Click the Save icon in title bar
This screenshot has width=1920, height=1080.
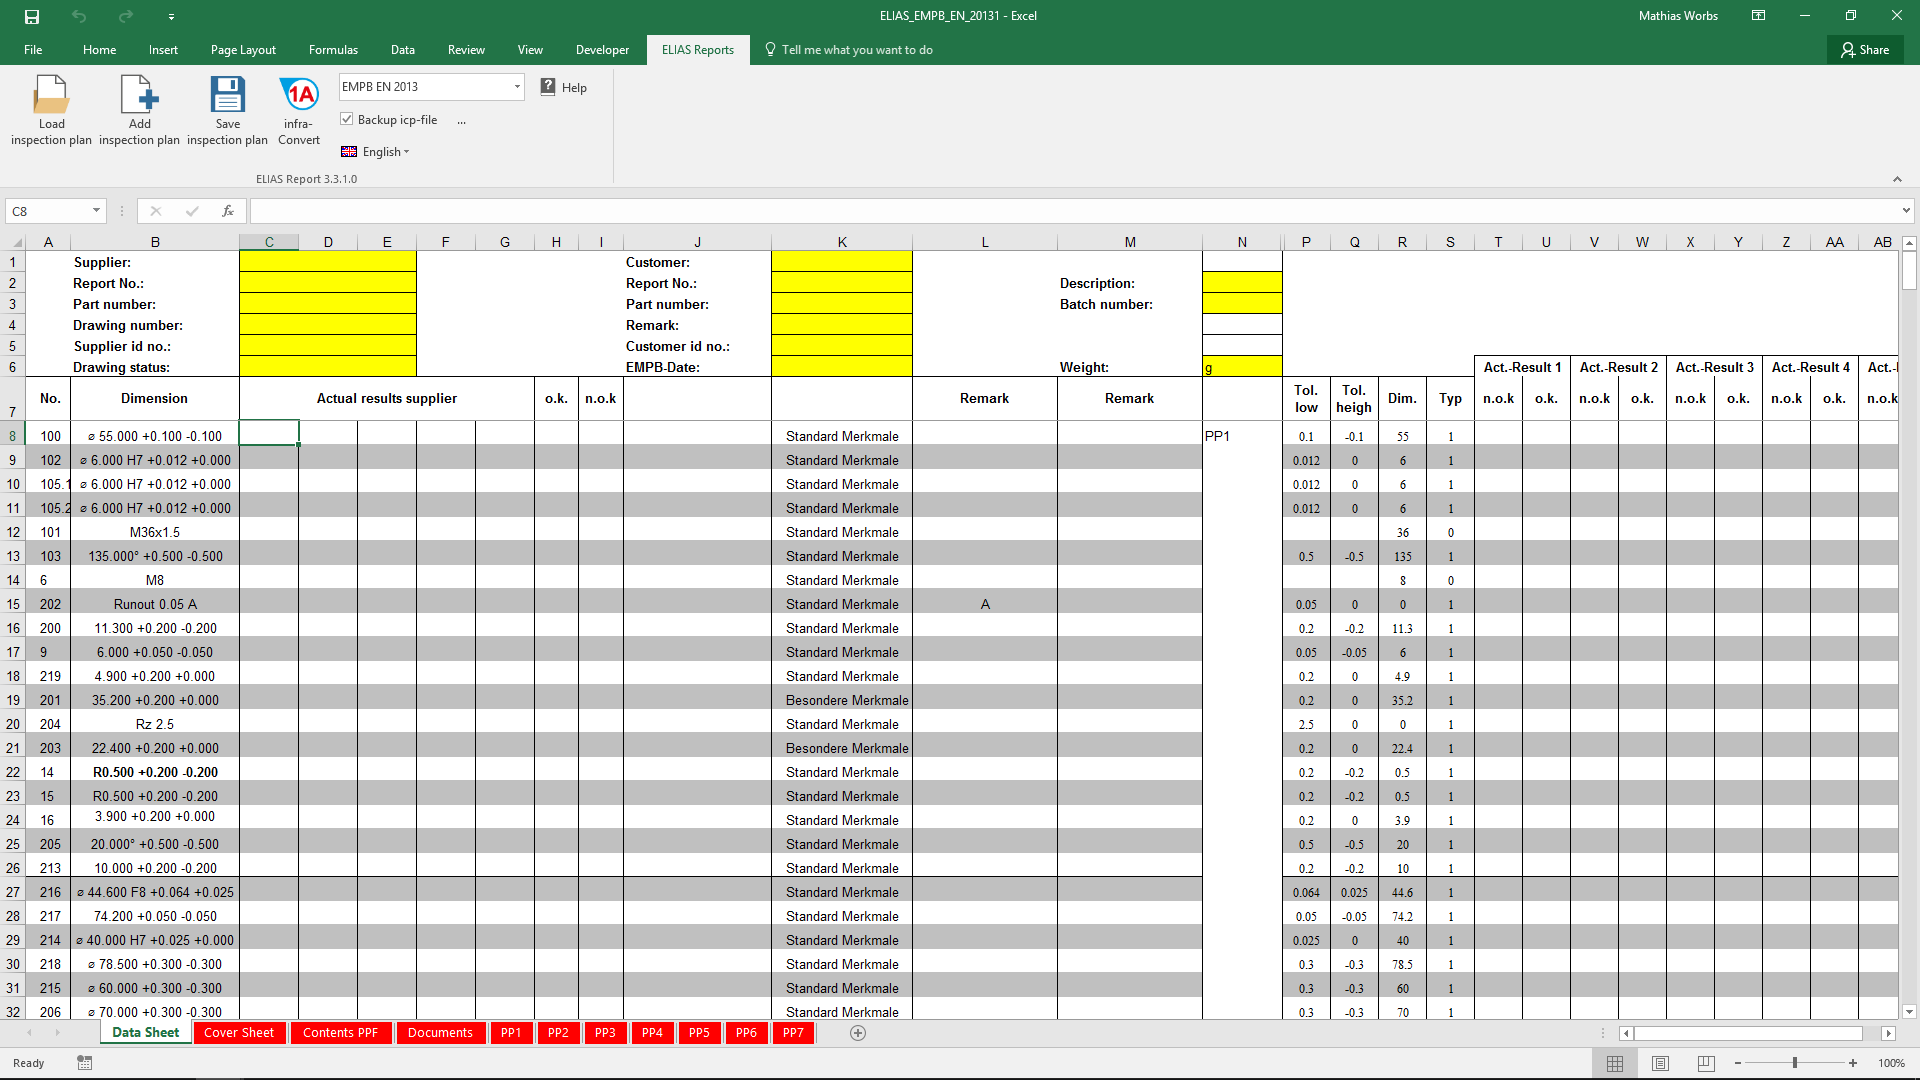32,16
